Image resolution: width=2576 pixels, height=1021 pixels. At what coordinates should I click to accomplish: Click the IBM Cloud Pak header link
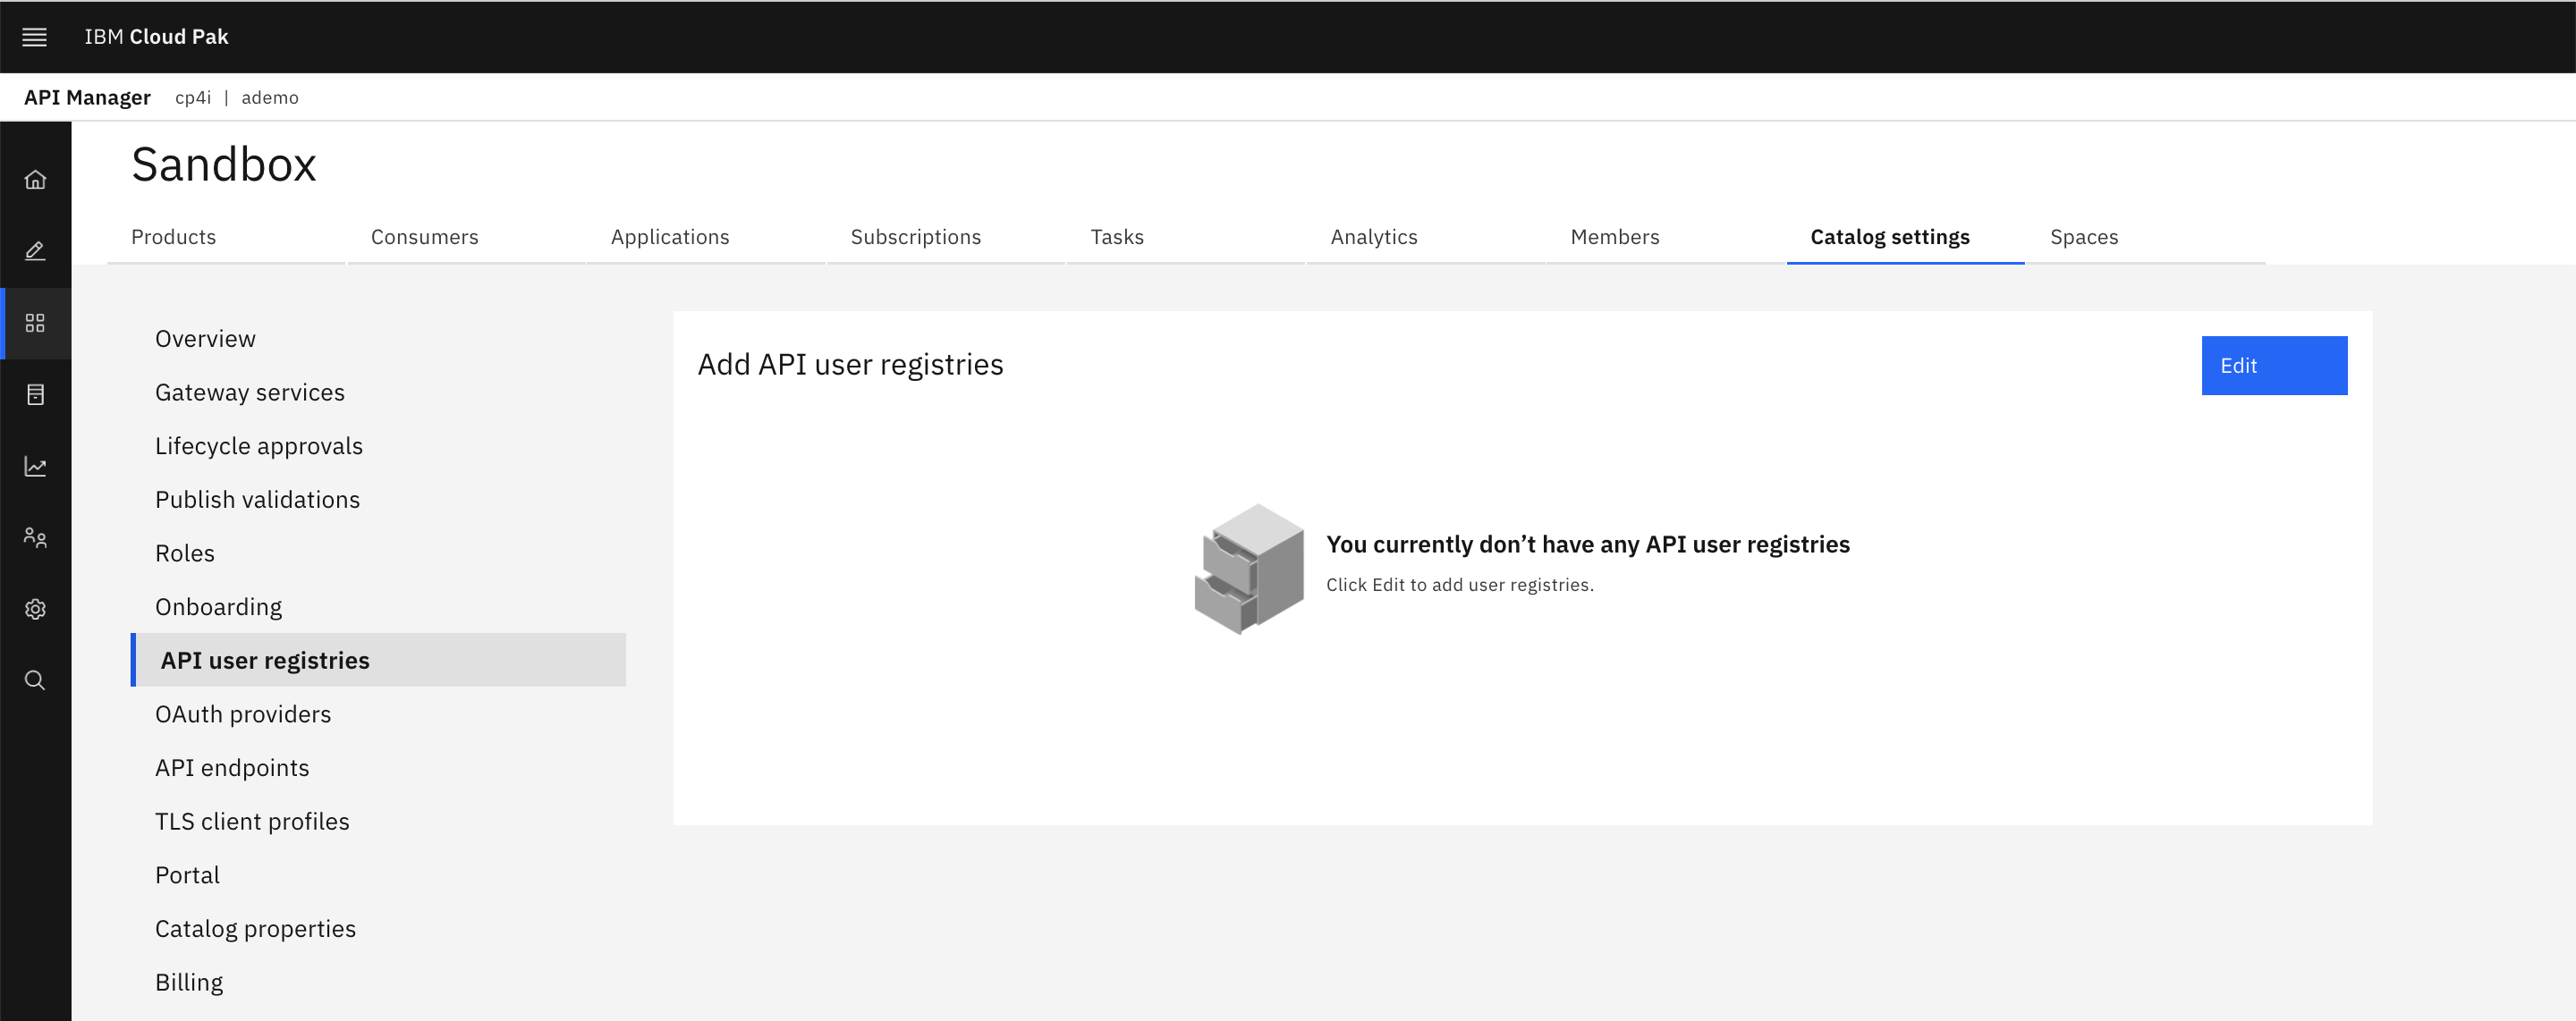(x=156, y=37)
